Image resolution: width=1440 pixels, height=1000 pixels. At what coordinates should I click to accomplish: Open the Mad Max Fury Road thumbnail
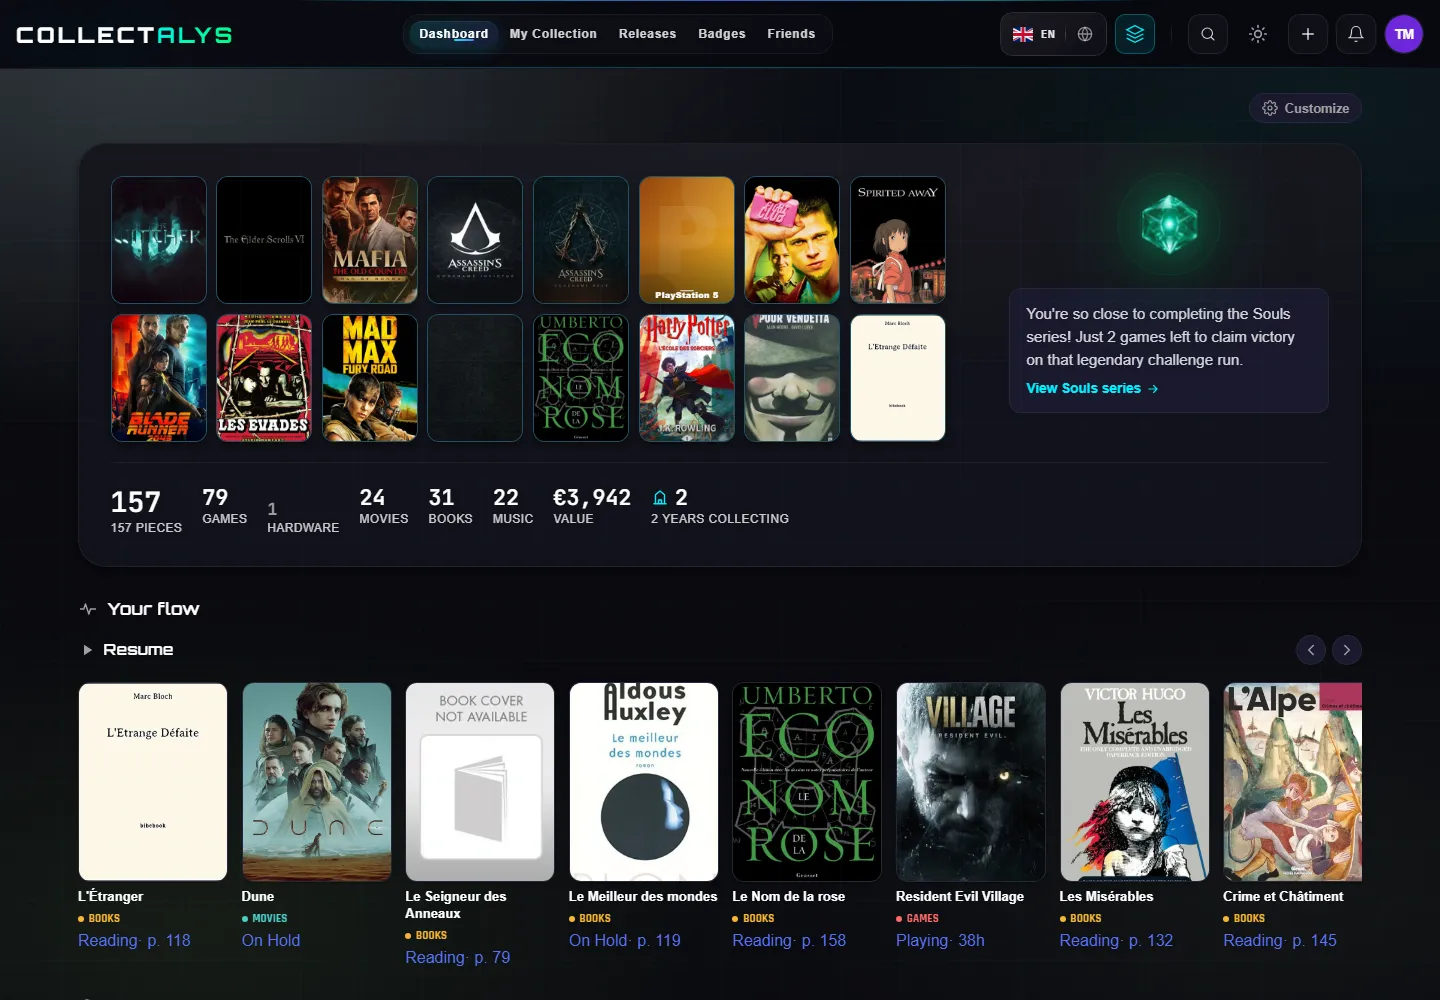tap(370, 378)
